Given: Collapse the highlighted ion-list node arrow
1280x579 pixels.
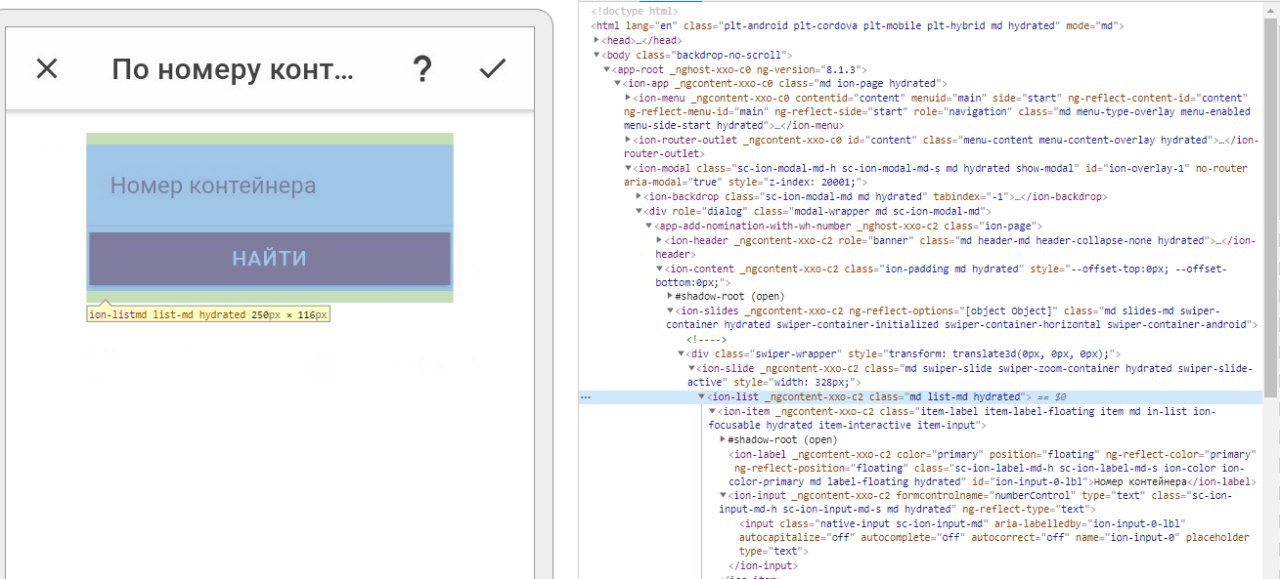Looking at the screenshot, I should [x=701, y=397].
